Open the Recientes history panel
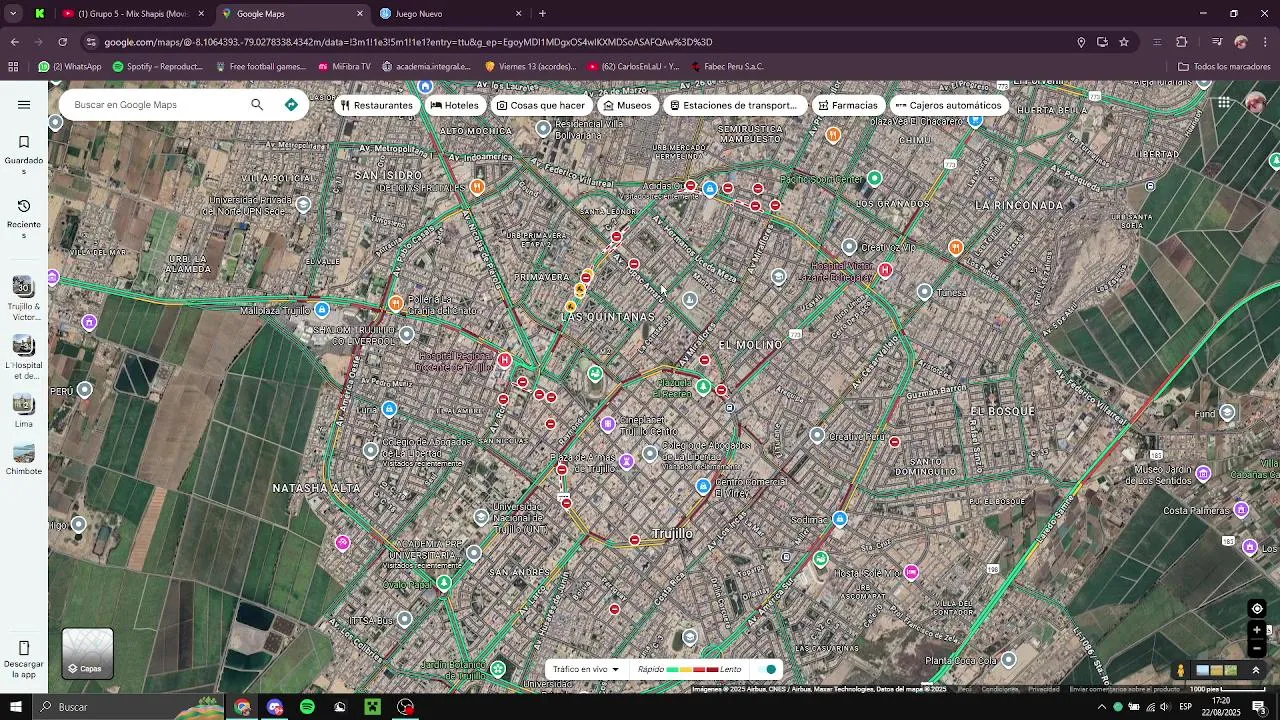1280x720 pixels. (x=24, y=216)
